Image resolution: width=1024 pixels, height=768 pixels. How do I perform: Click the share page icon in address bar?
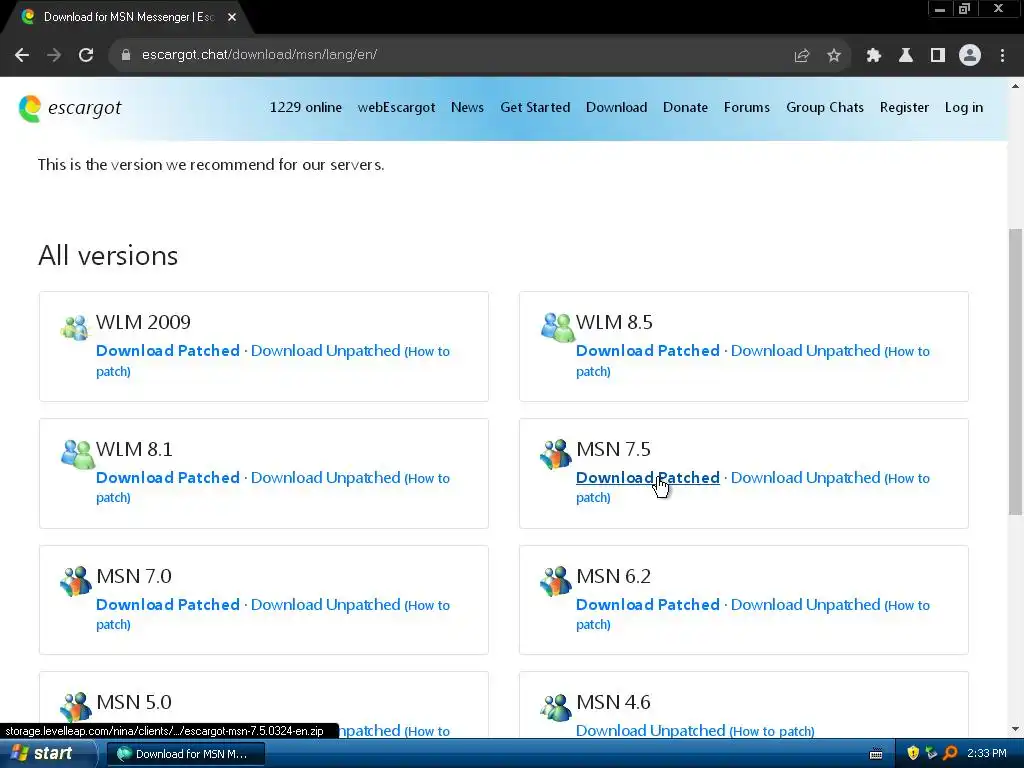pos(802,56)
